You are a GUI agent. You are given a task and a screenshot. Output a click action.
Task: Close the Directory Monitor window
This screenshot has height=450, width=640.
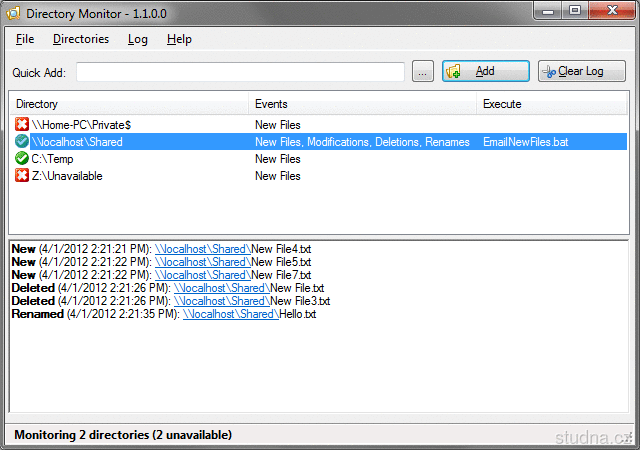pyautogui.click(x=612, y=11)
